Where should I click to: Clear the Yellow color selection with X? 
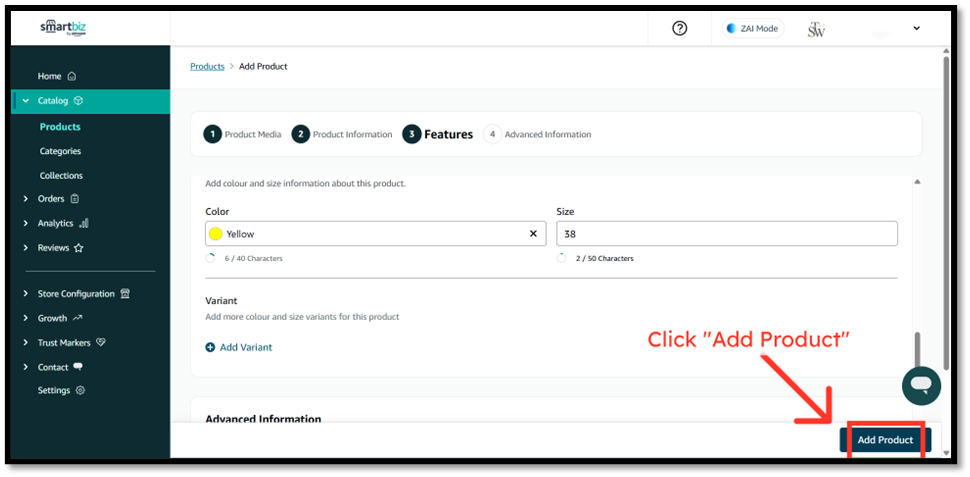point(533,234)
